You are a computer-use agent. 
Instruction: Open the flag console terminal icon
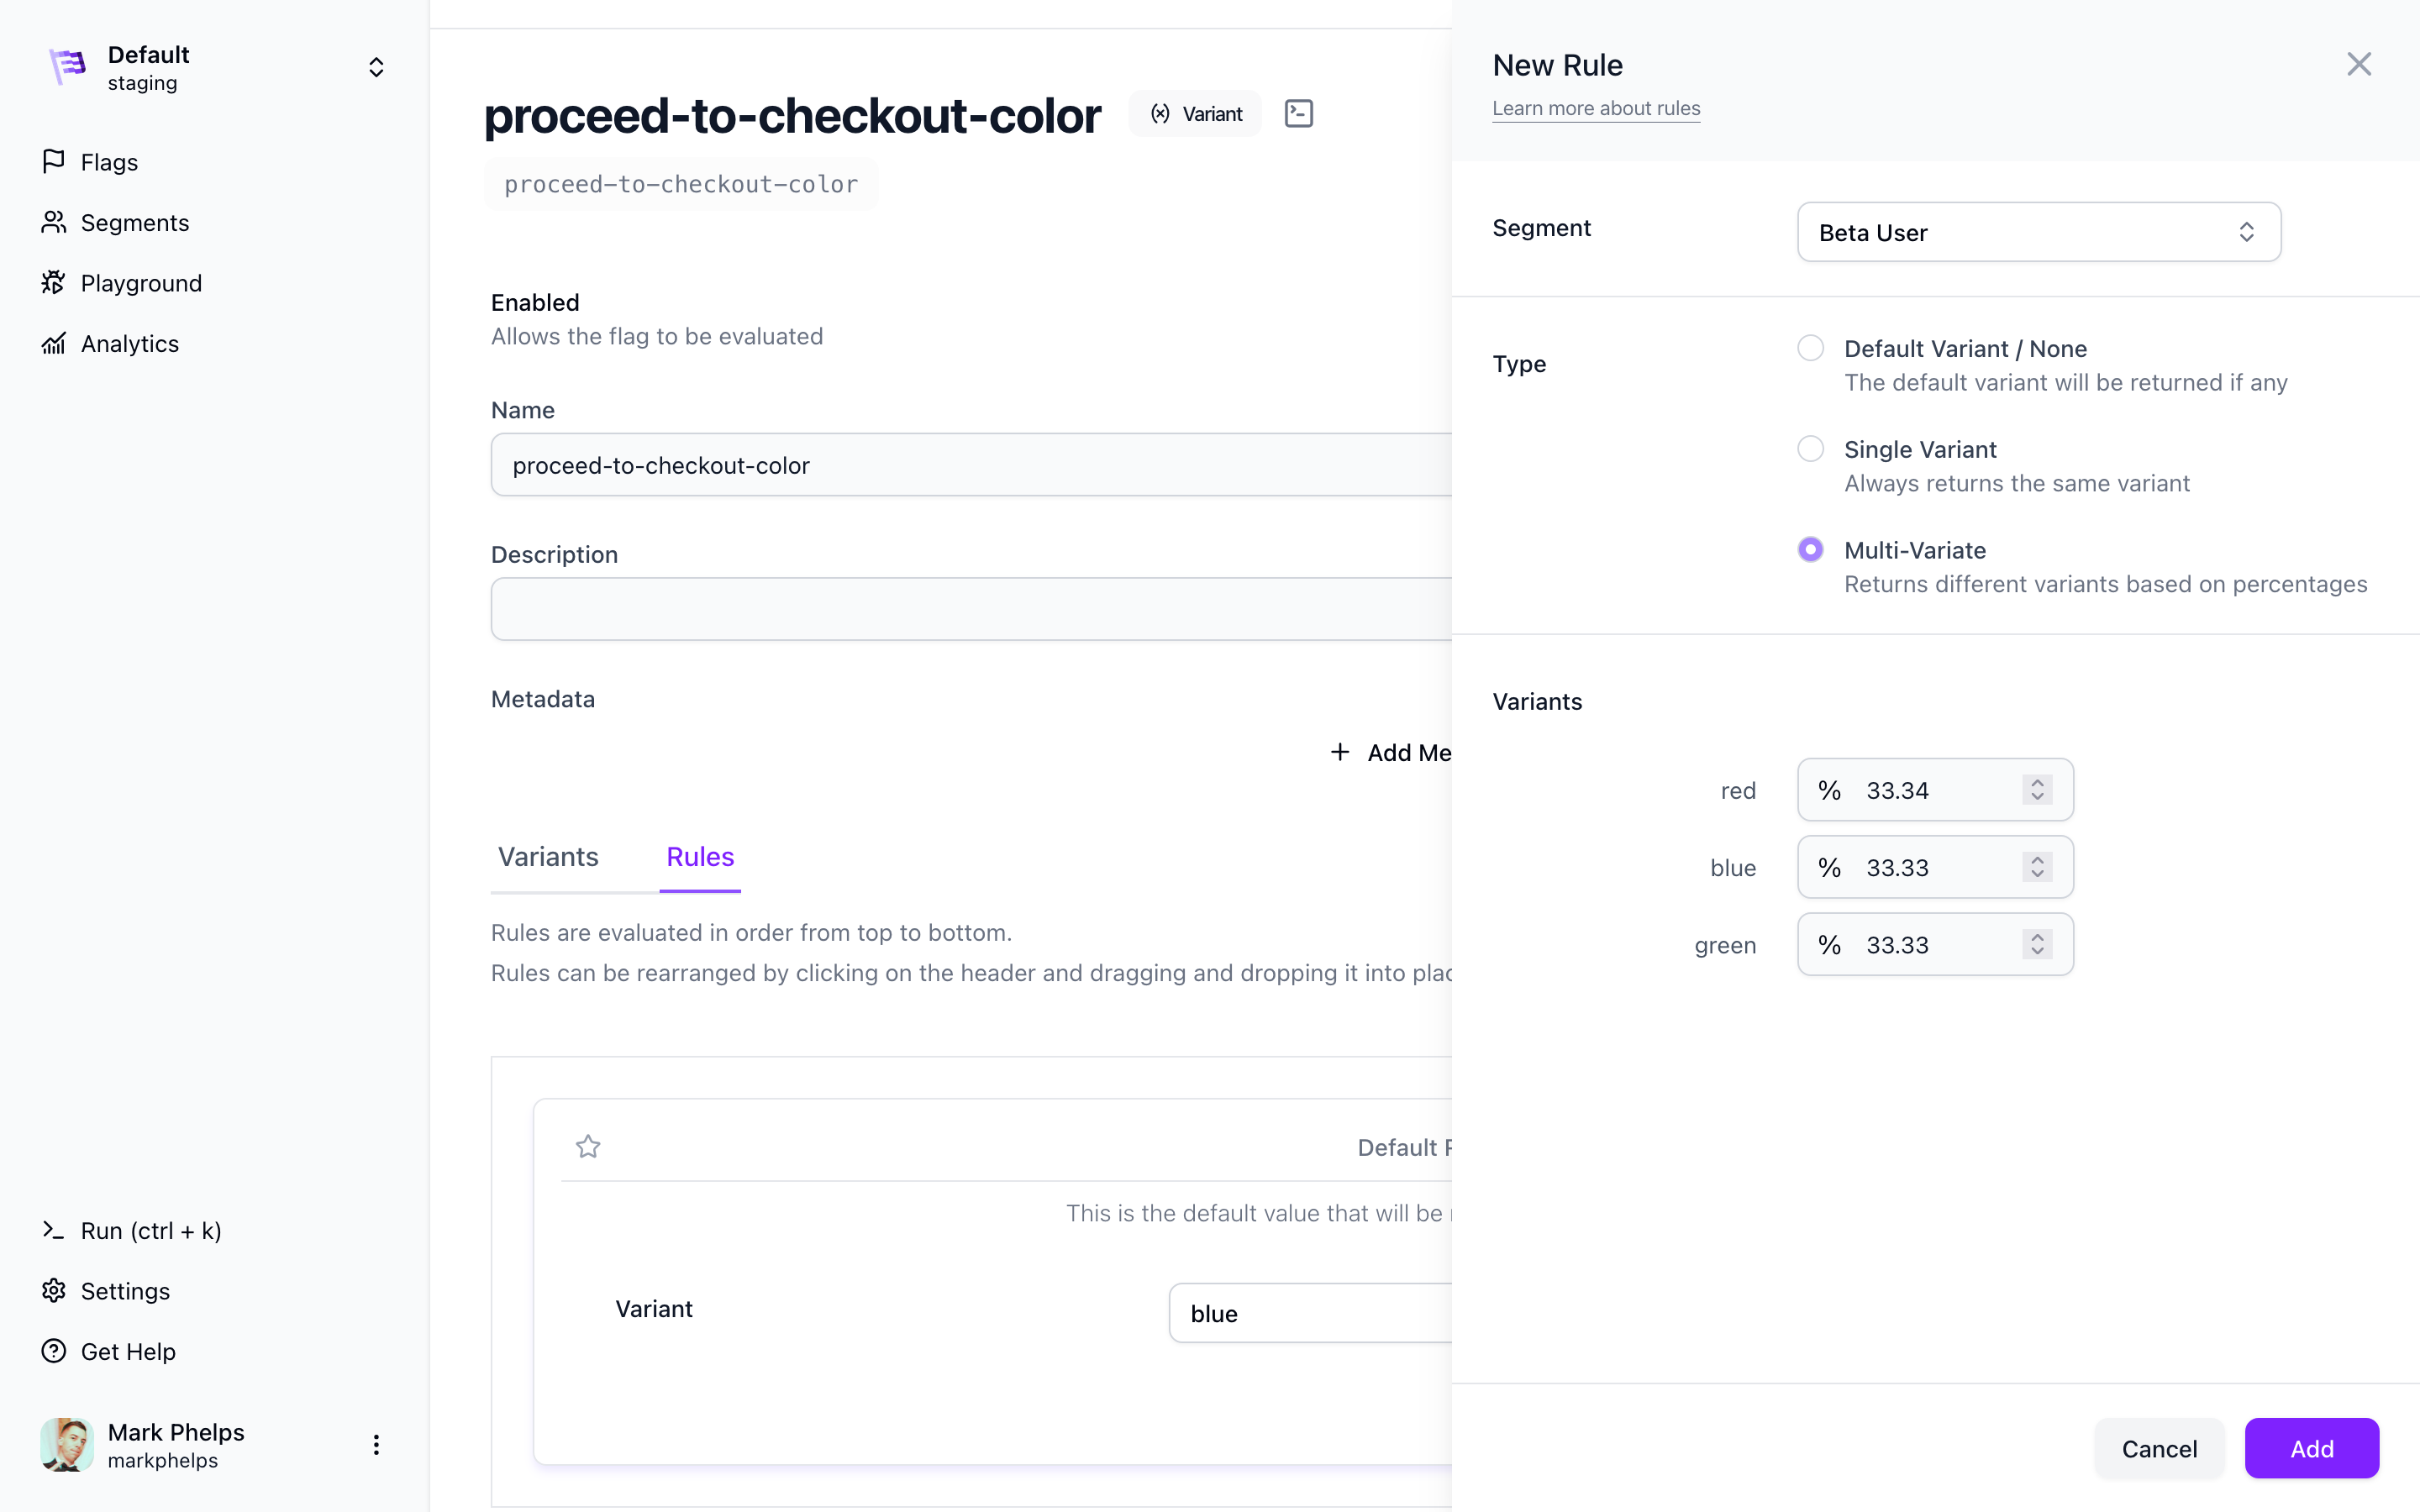click(x=1298, y=113)
